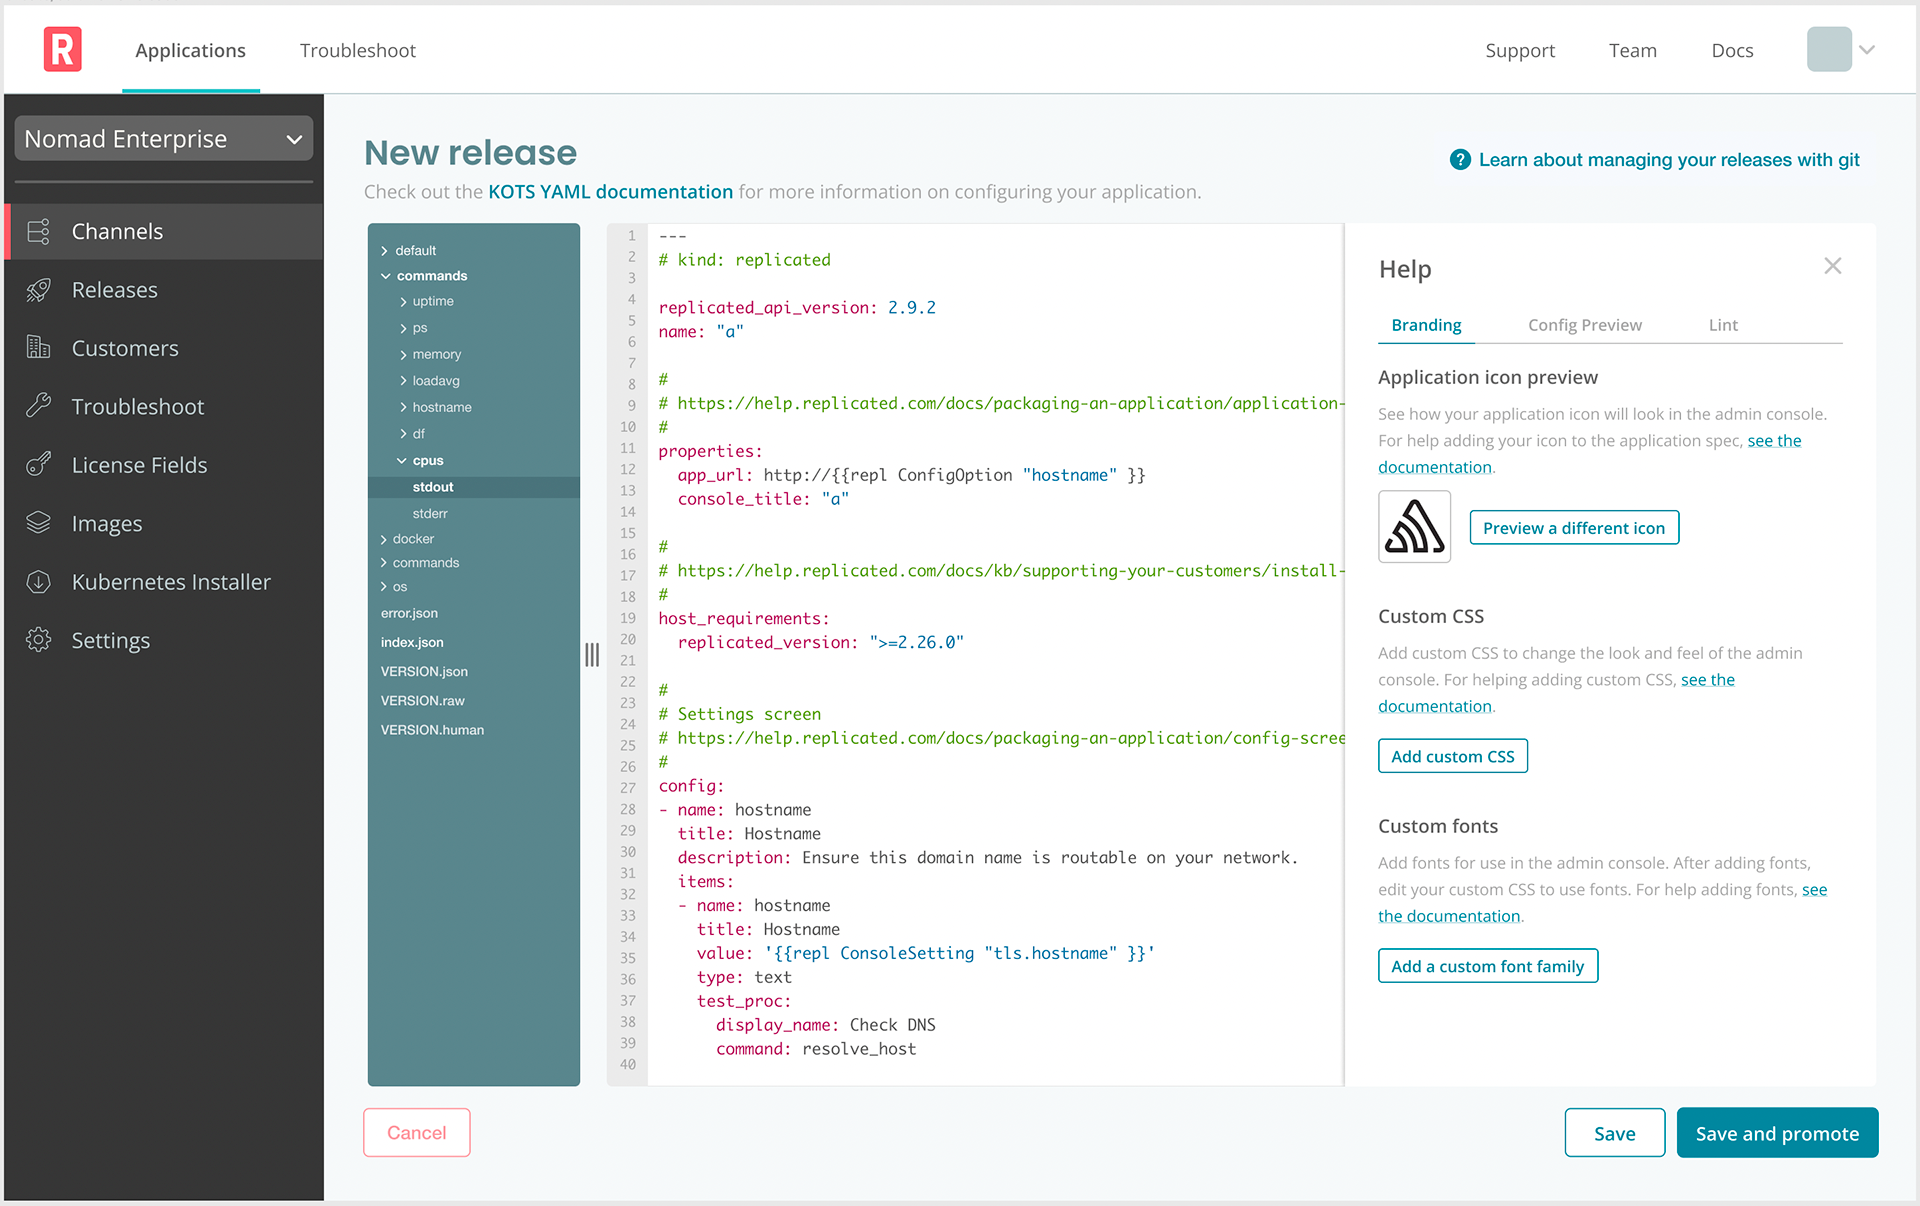This screenshot has height=1206, width=1920.
Task: Close the Help panel
Action: 1832,266
